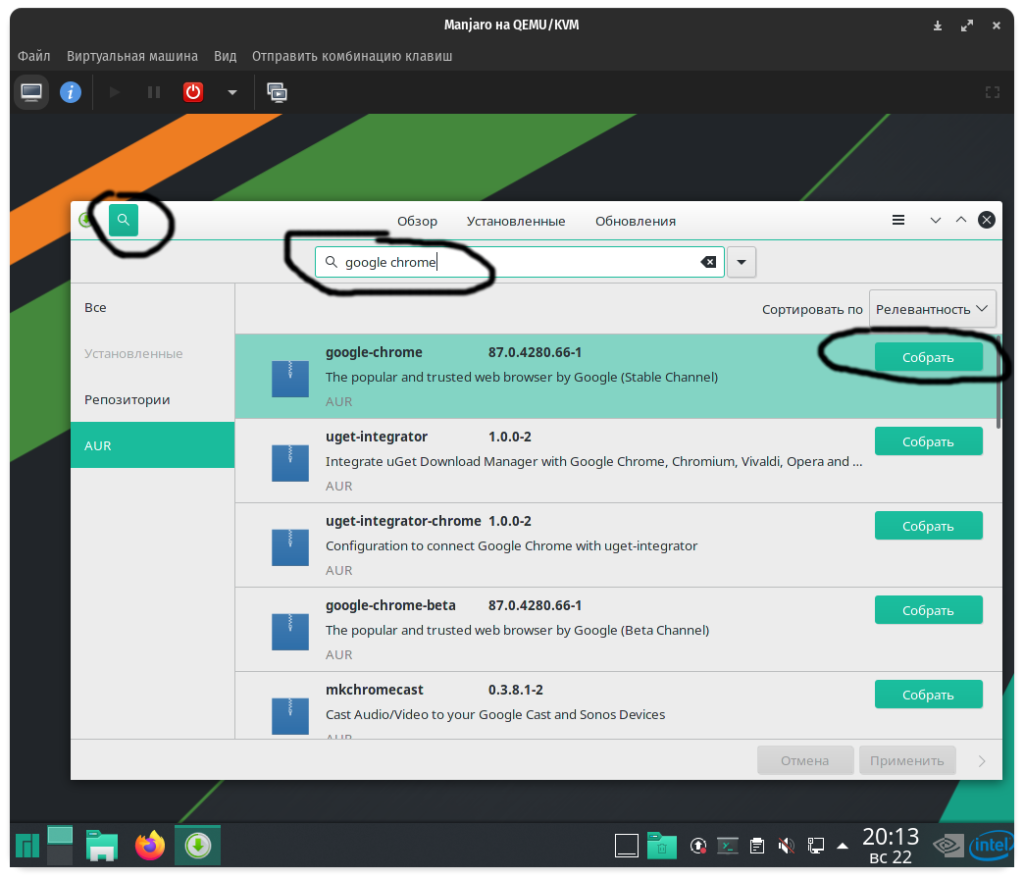The image size is (1024, 878).
Task: Open the sort by Релевантность dropdown
Action: (932, 310)
